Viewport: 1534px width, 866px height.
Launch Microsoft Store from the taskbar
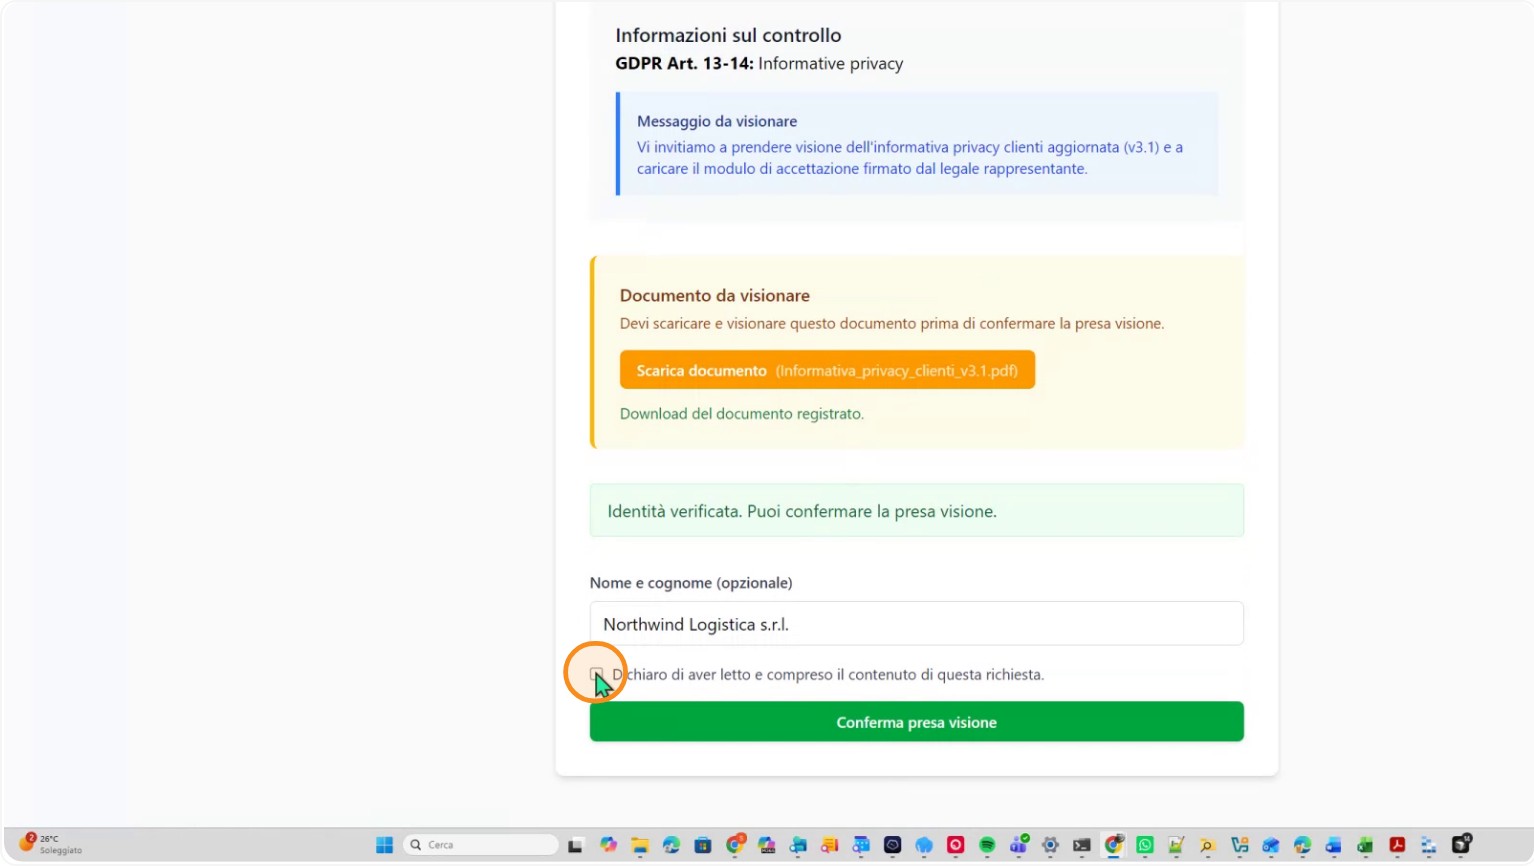click(x=703, y=845)
